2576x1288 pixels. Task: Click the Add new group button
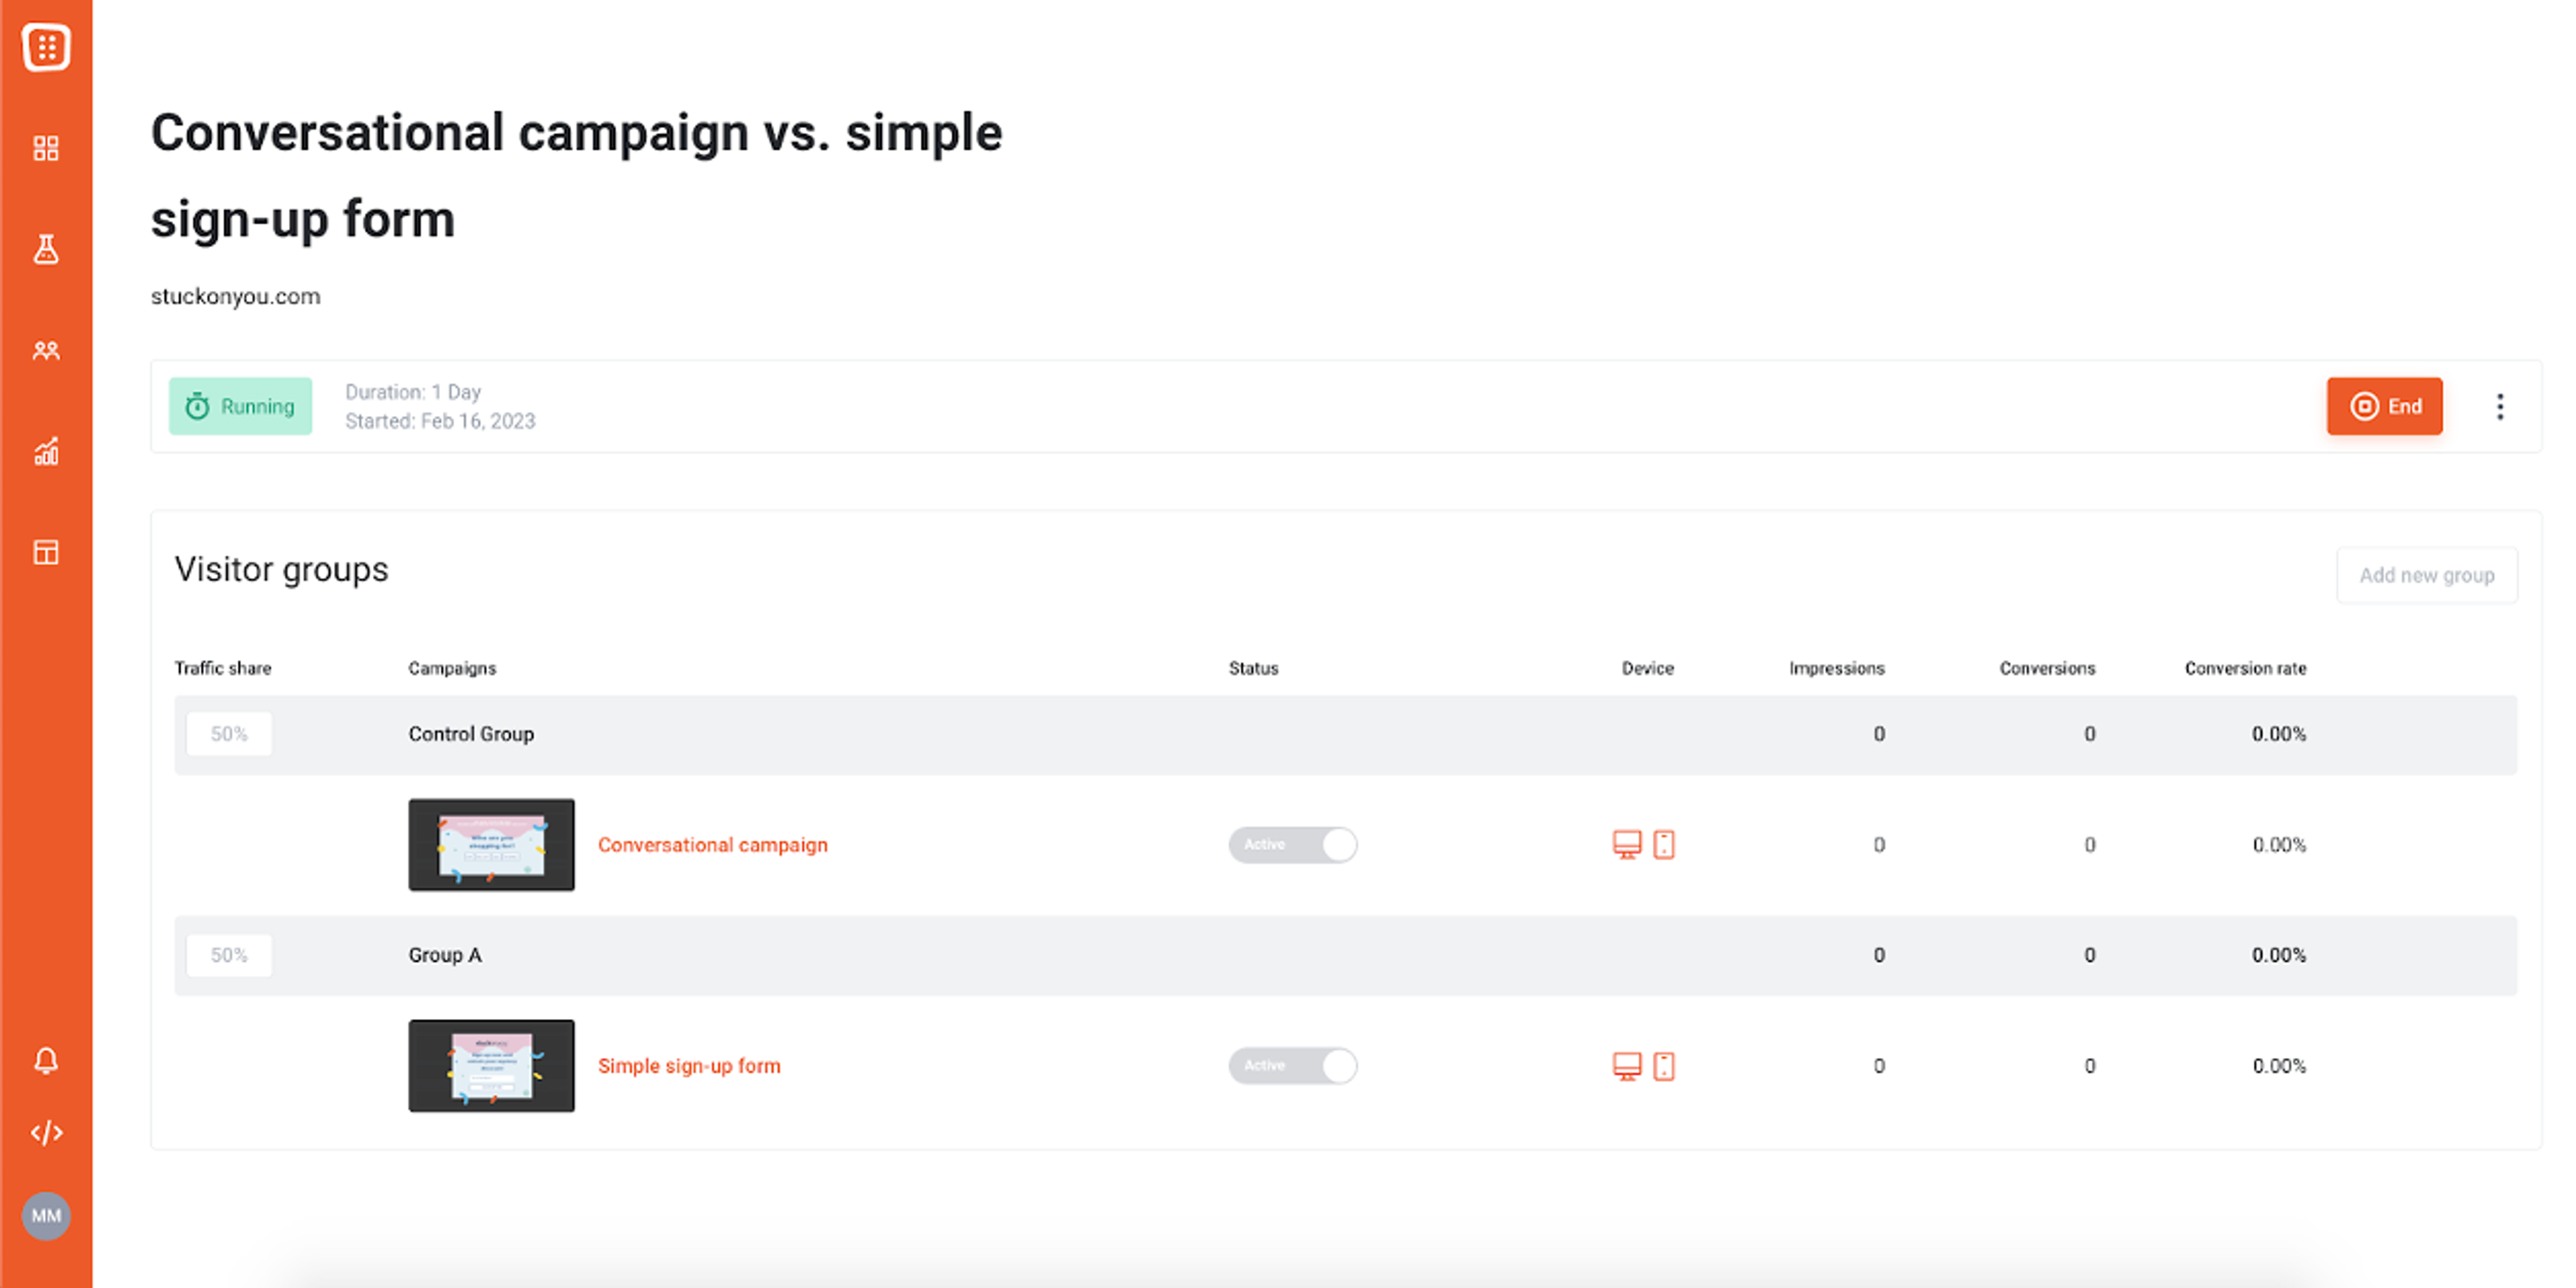(2427, 575)
